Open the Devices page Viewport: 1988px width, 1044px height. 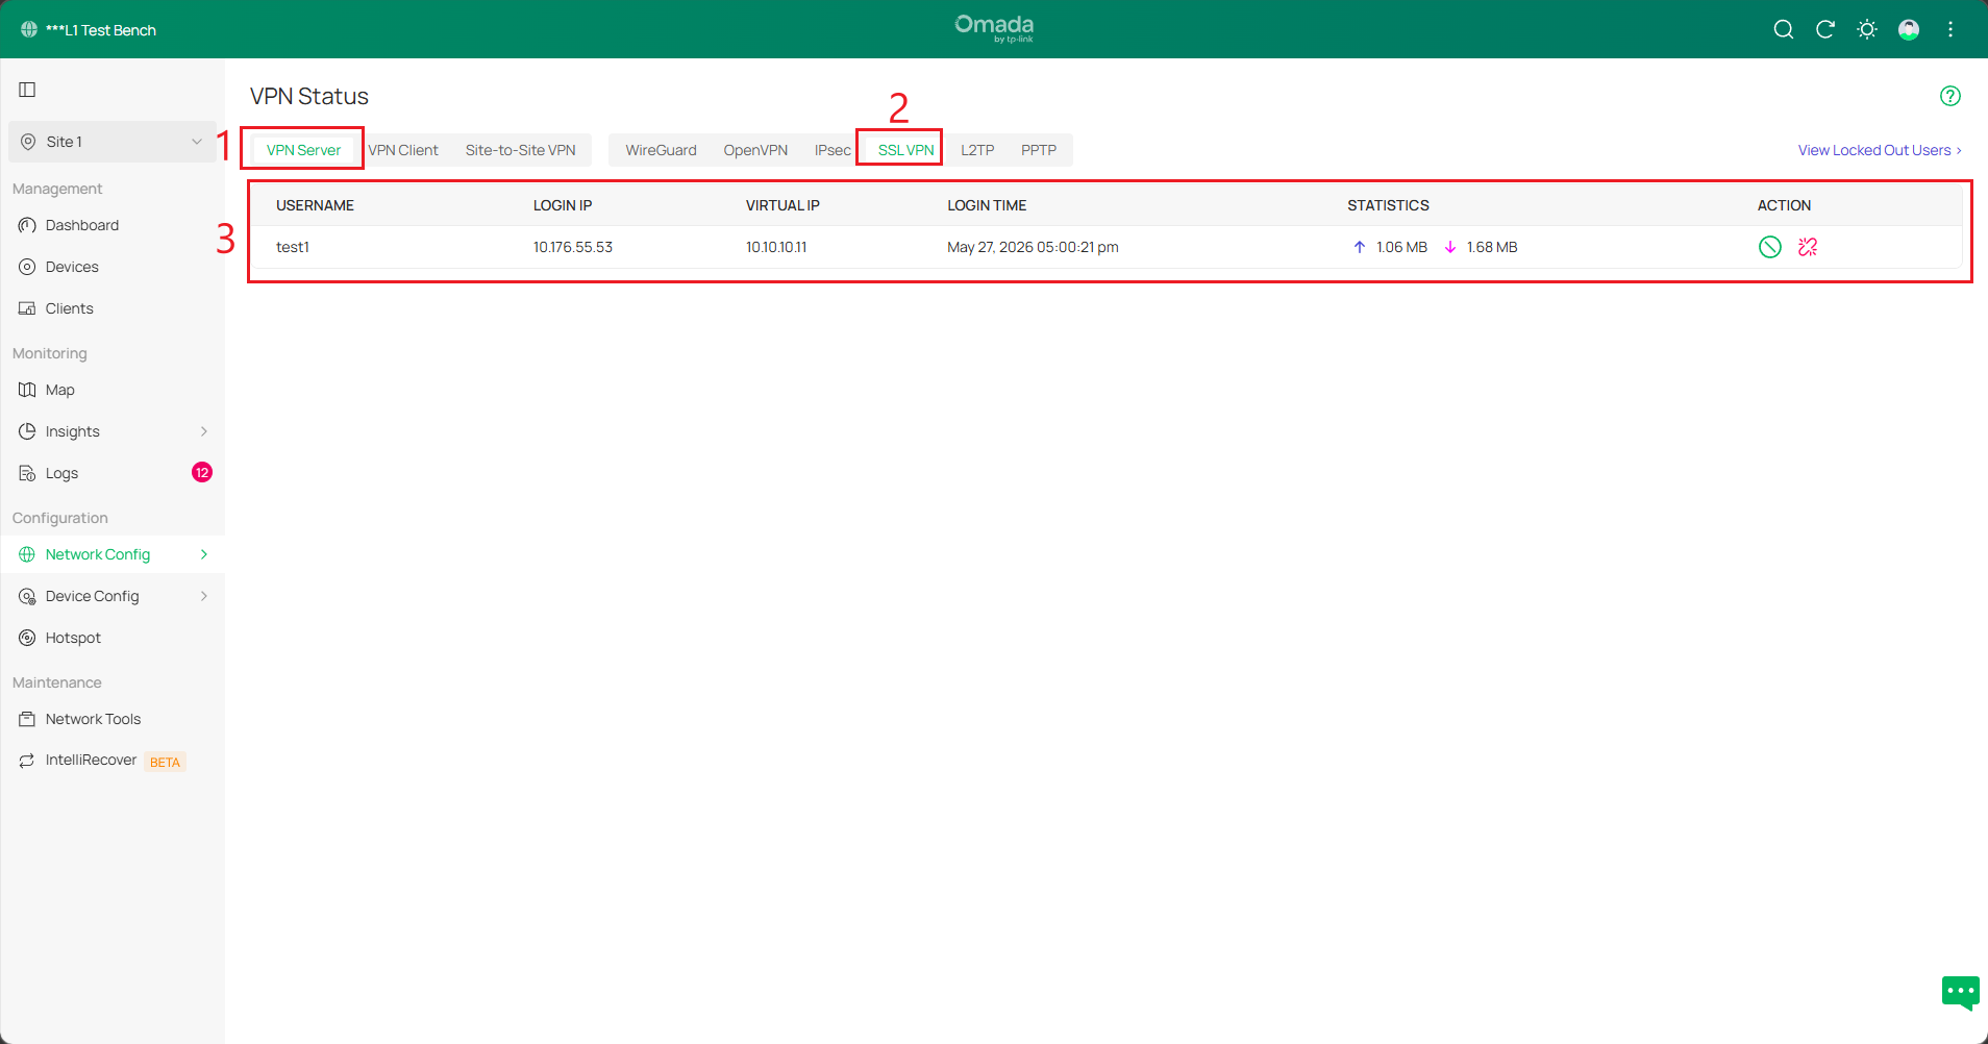click(x=72, y=267)
